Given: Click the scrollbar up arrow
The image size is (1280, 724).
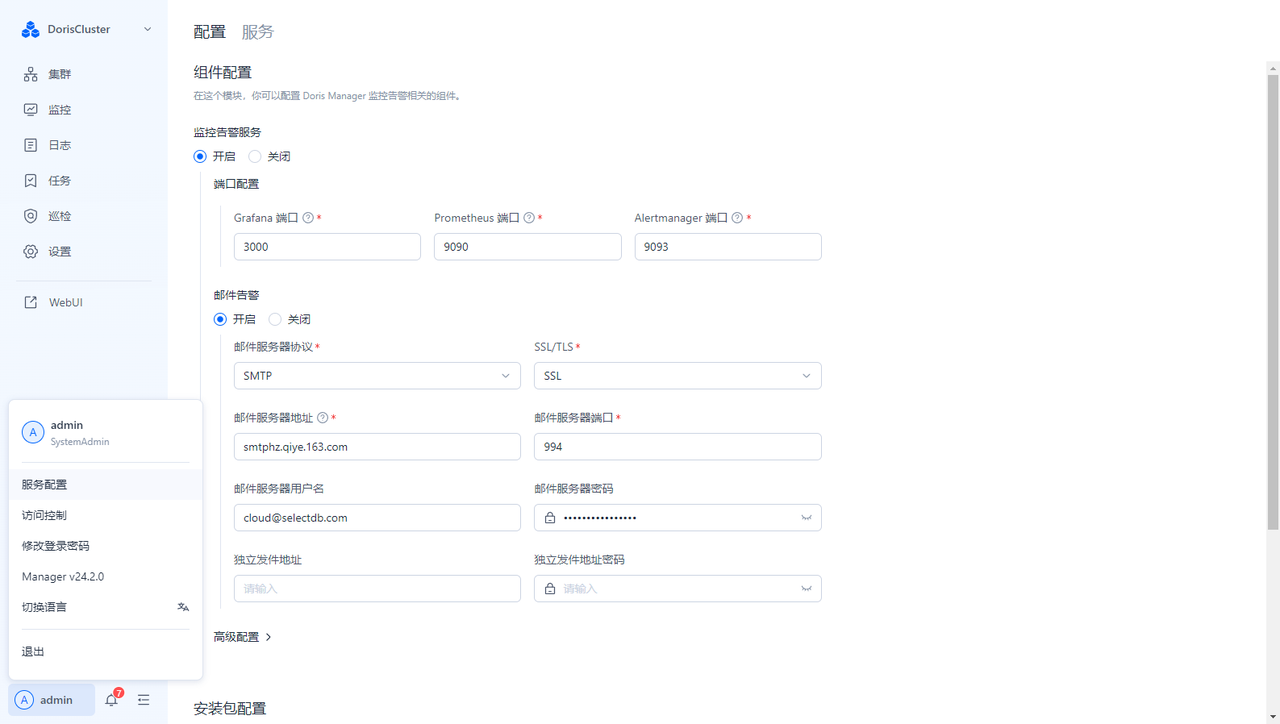Looking at the screenshot, I should click(1273, 68).
